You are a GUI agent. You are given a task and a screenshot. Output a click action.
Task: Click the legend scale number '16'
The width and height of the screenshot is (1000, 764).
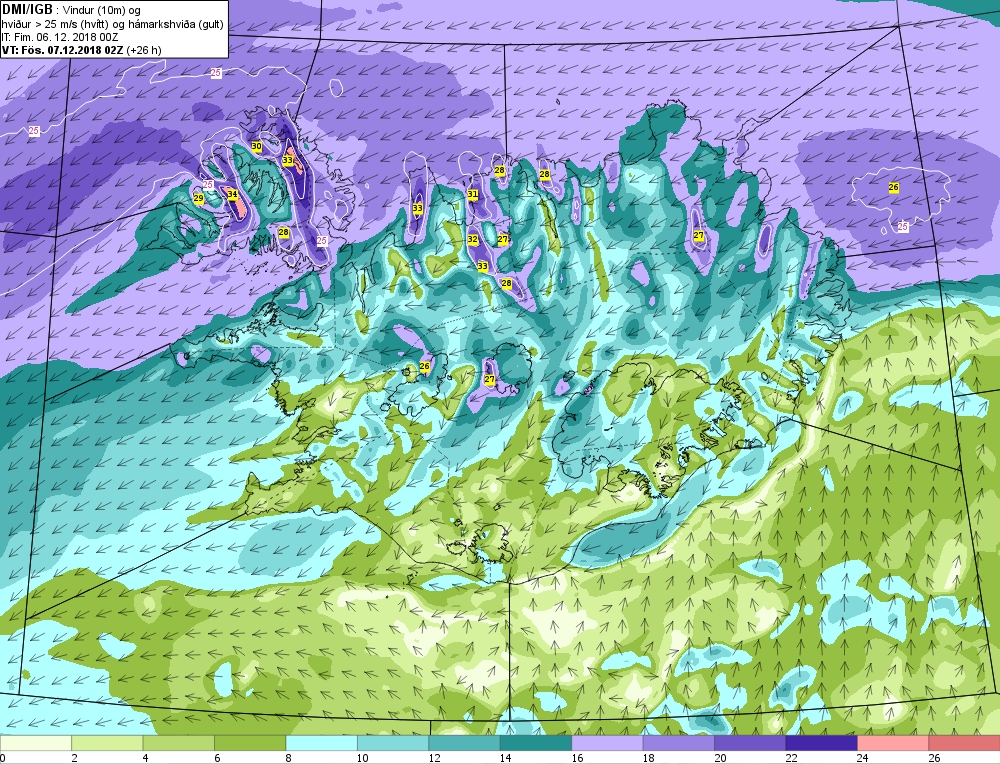[578, 758]
